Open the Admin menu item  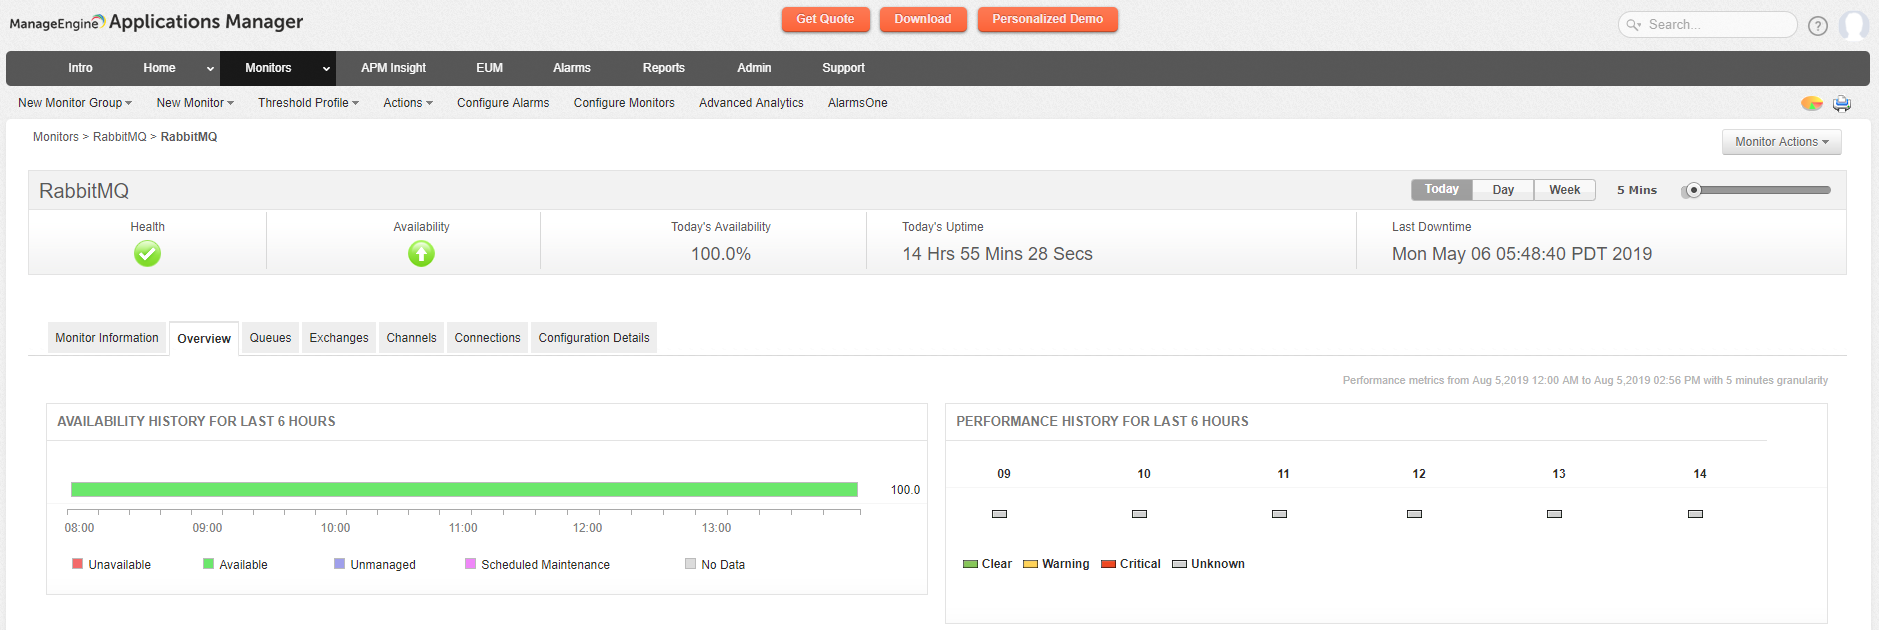pos(754,68)
